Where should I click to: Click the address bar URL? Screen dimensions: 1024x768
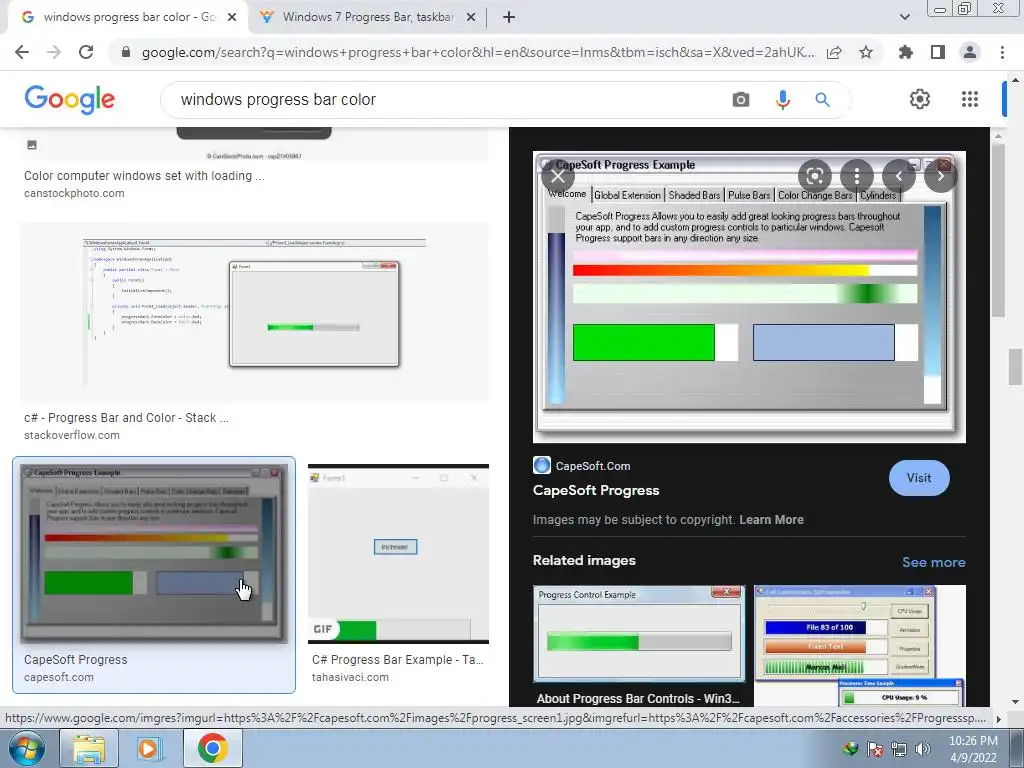478,52
